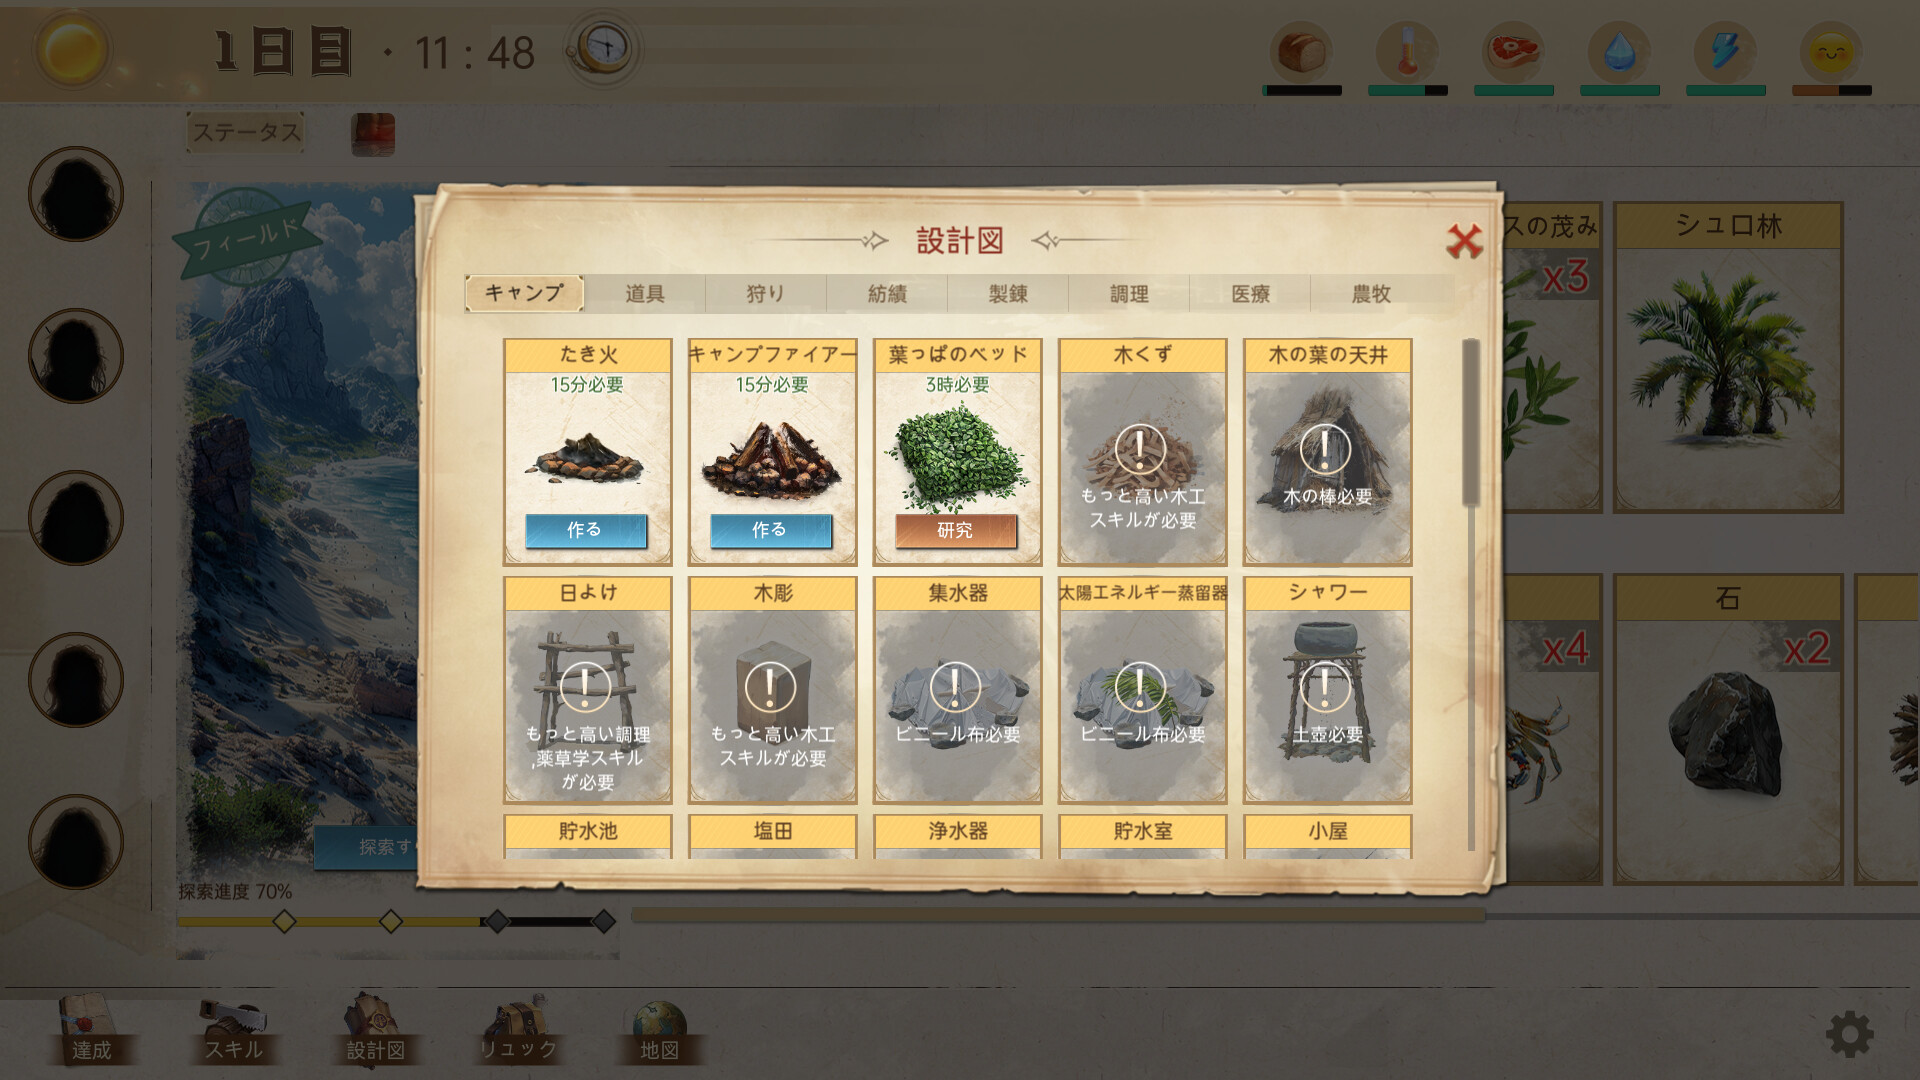The image size is (1920, 1080).
Task: Open the 達成 achievements icon
Action: pos(90,1029)
